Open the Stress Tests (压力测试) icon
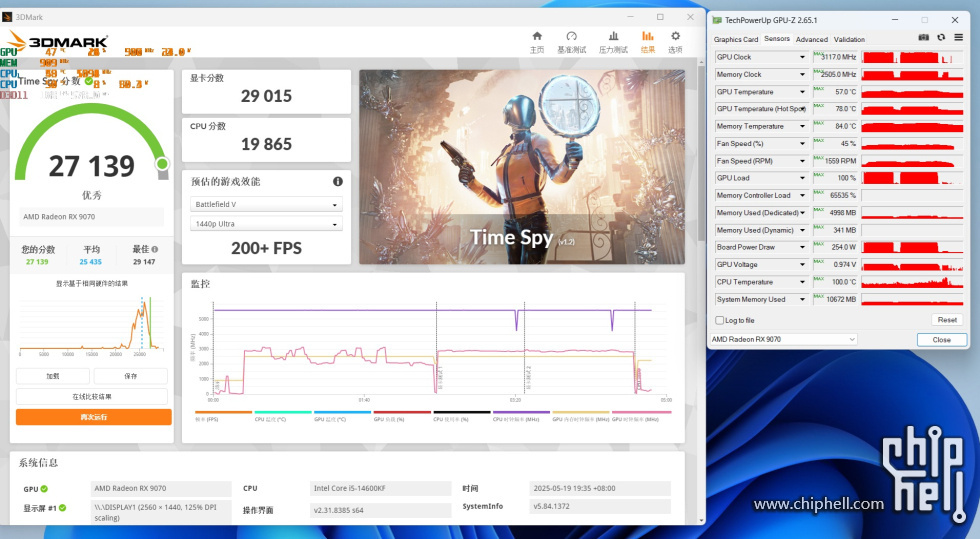Viewport: 980px width, 539px height. pyautogui.click(x=613, y=36)
